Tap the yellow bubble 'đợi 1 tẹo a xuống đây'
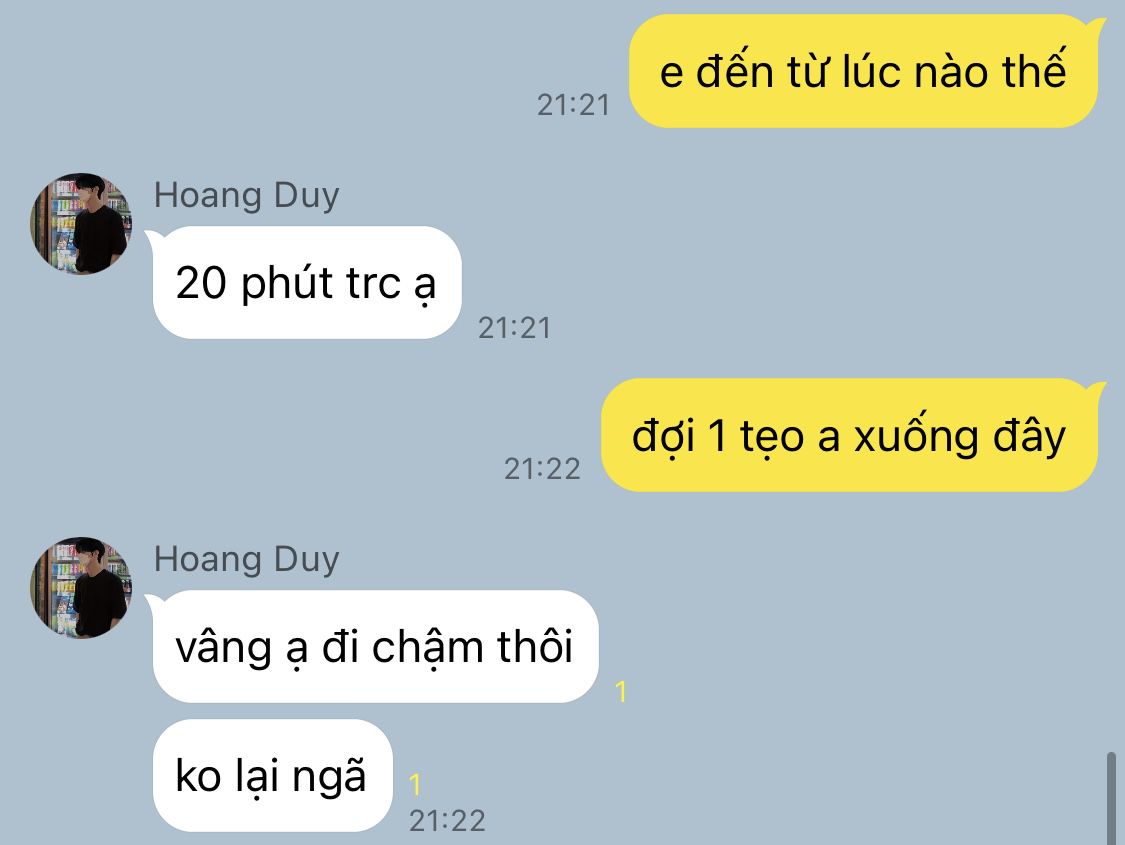 (x=849, y=435)
